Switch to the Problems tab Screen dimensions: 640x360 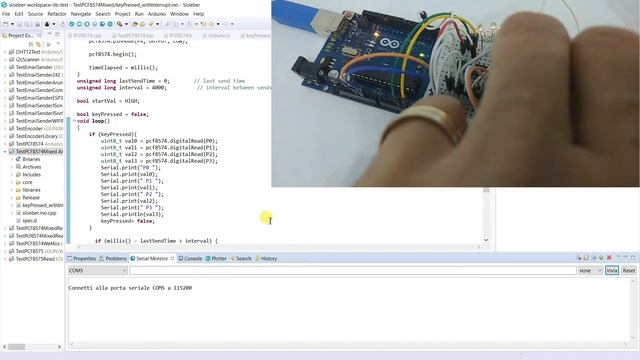(x=113, y=258)
